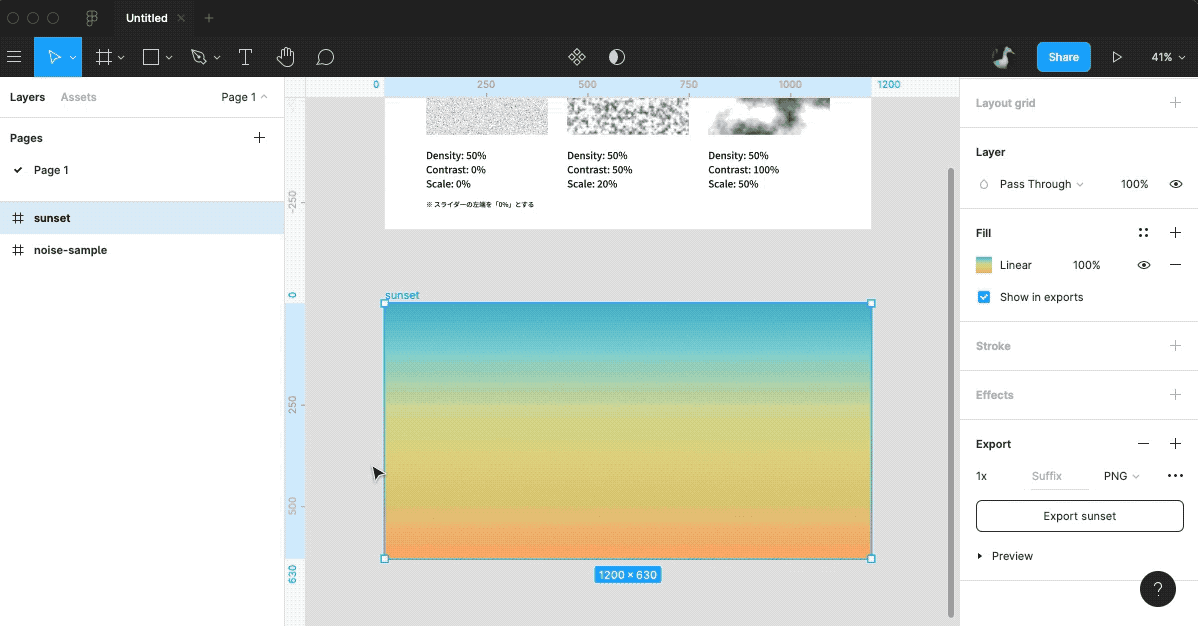Select the Move tool arrow

pyautogui.click(x=54, y=57)
